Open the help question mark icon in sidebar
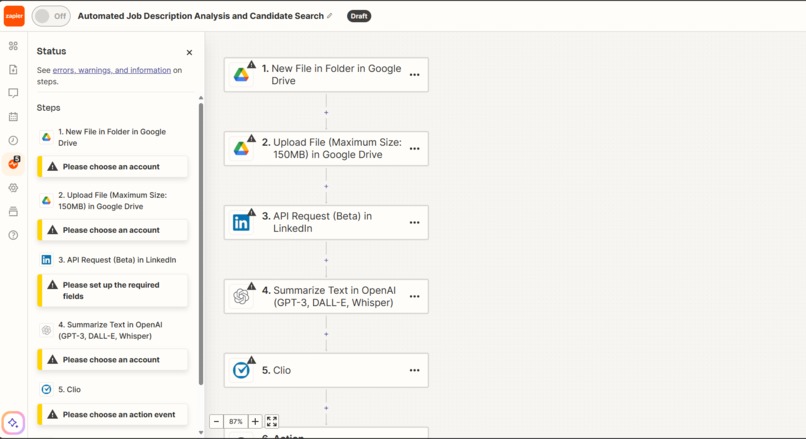 (13, 235)
